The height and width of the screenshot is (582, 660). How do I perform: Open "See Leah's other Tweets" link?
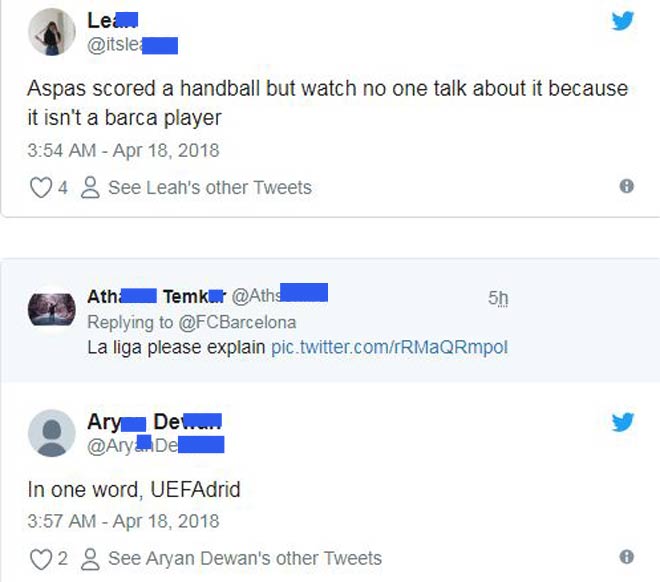point(210,188)
